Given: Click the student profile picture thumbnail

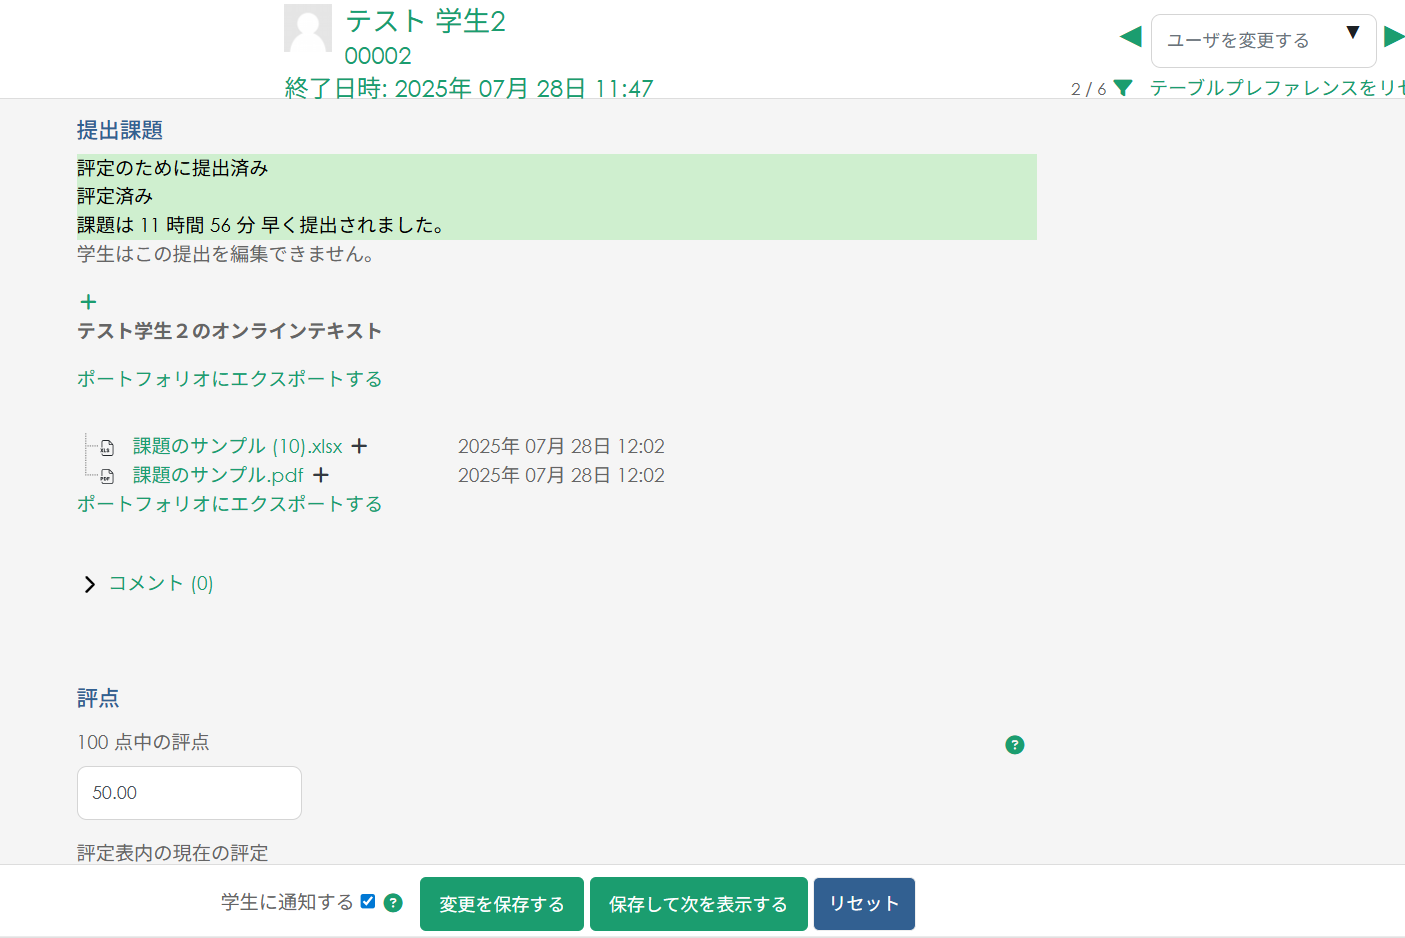Looking at the screenshot, I should (x=308, y=29).
